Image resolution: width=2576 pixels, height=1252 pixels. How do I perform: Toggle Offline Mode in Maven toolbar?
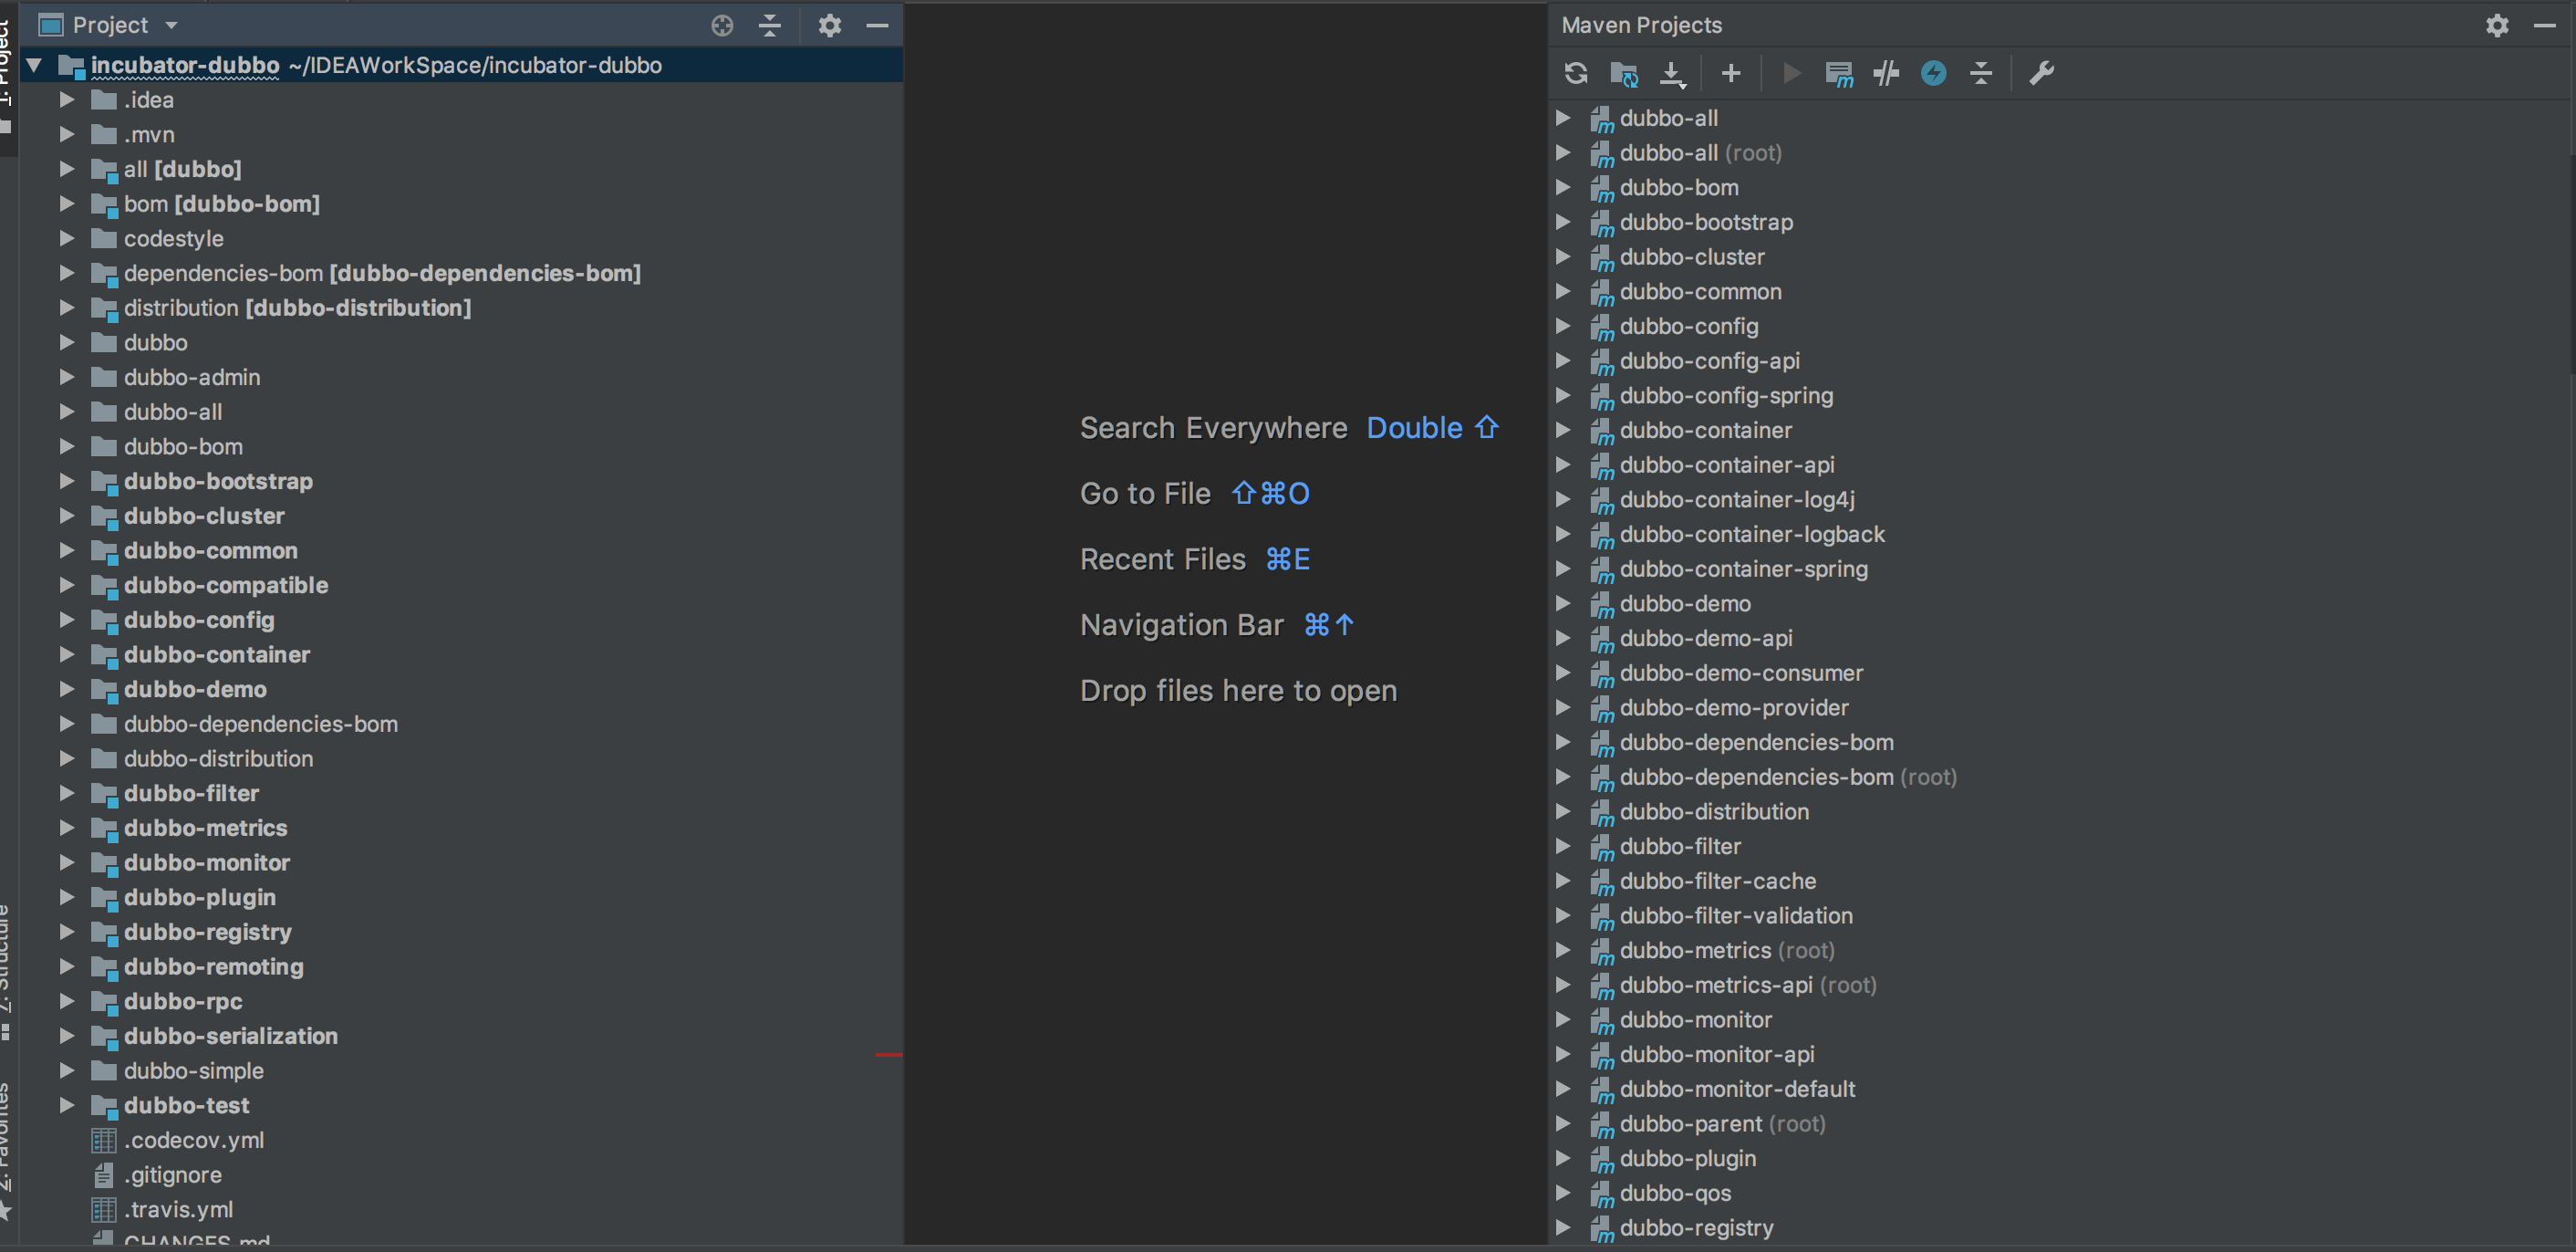pos(1886,73)
